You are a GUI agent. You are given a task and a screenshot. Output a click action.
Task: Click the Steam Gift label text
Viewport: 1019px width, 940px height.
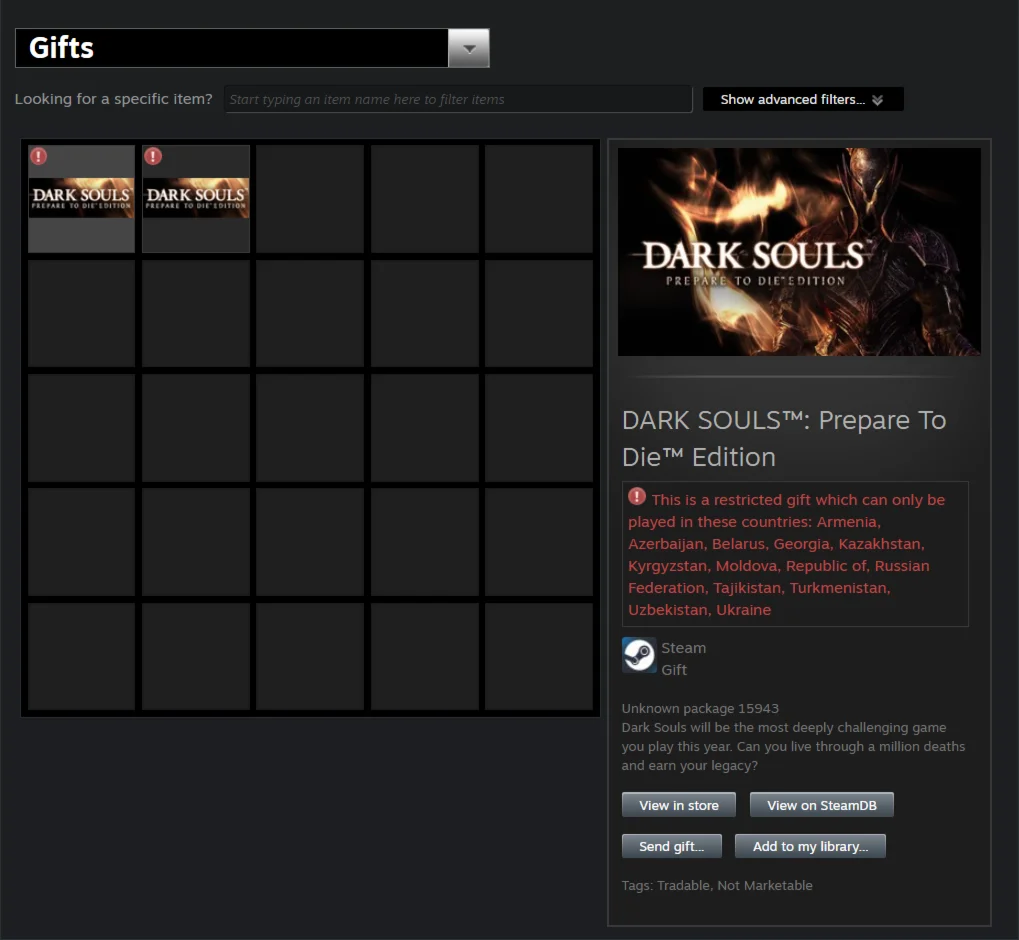click(683, 659)
